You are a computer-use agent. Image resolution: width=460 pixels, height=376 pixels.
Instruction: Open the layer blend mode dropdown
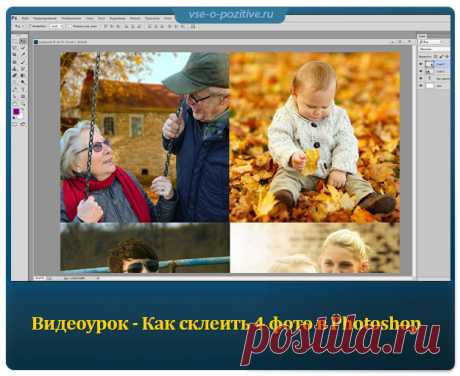click(x=433, y=49)
